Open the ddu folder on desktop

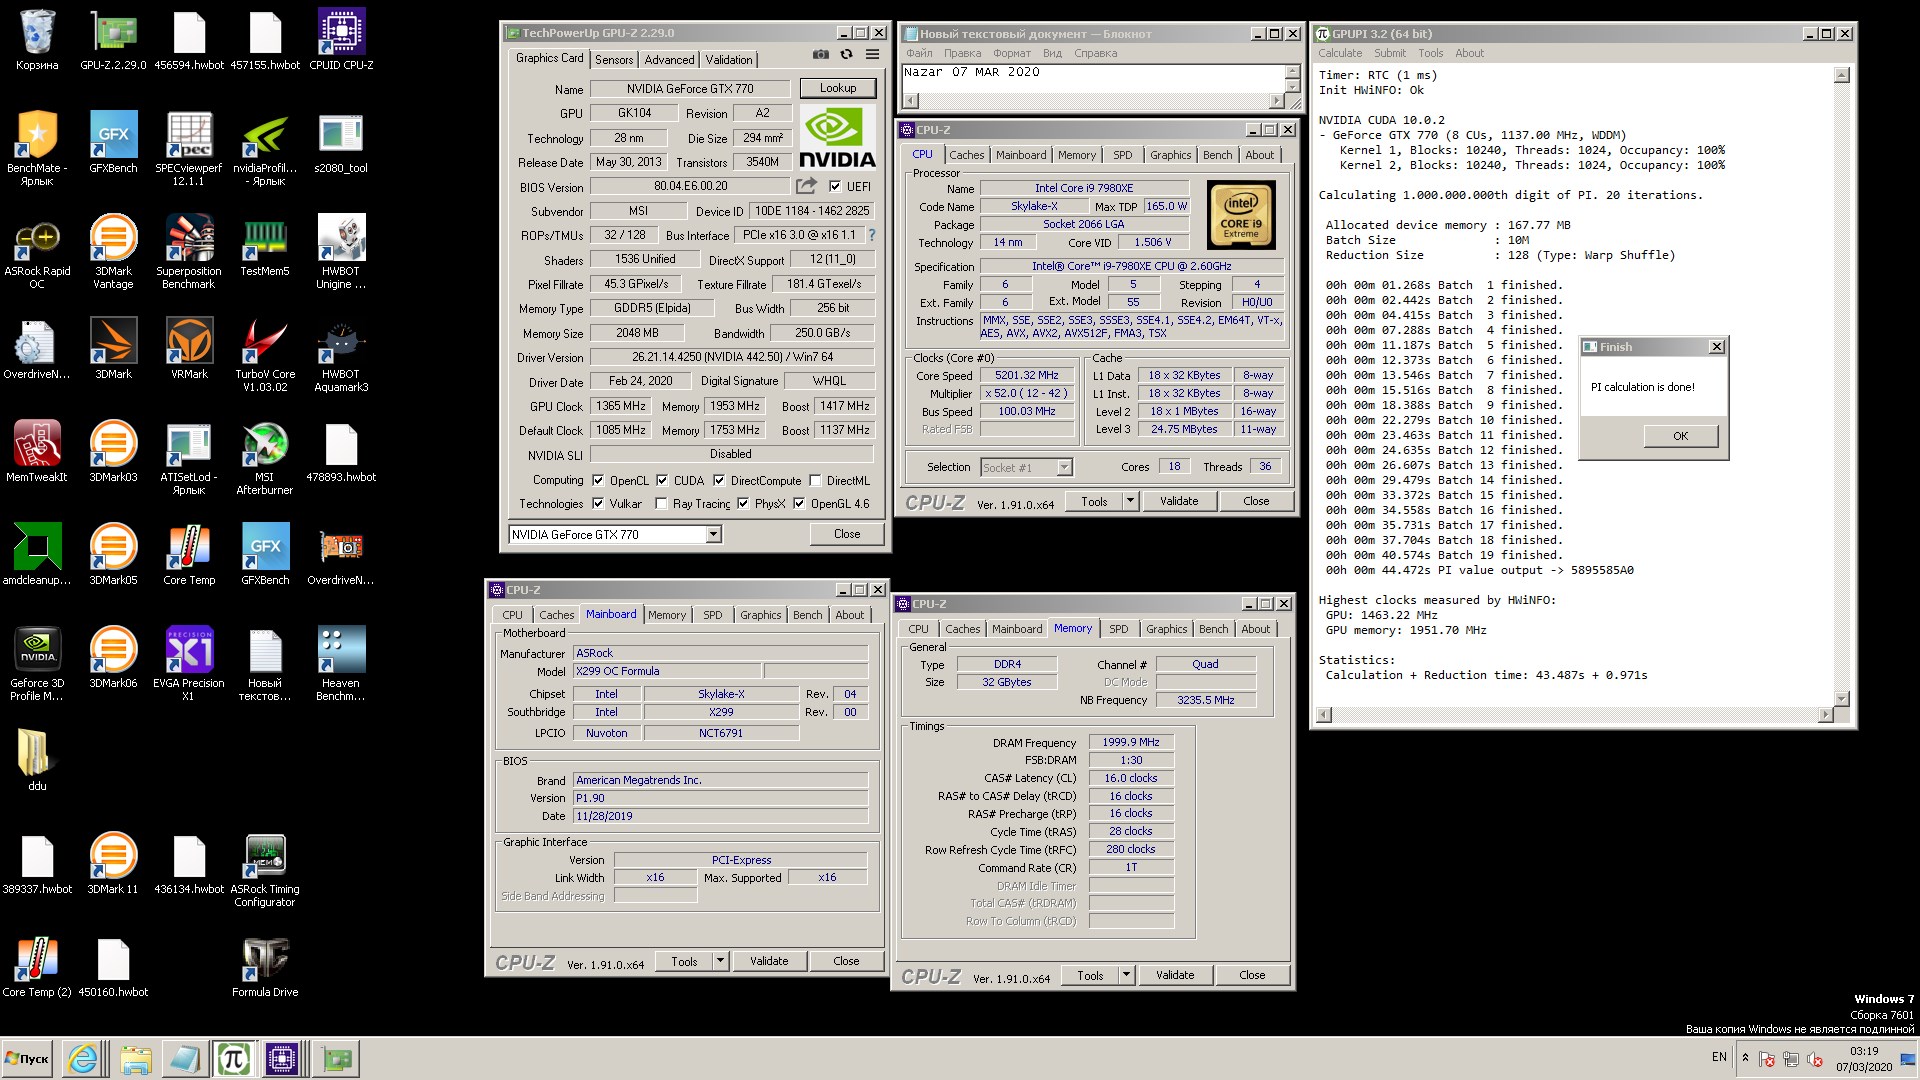point(37,760)
